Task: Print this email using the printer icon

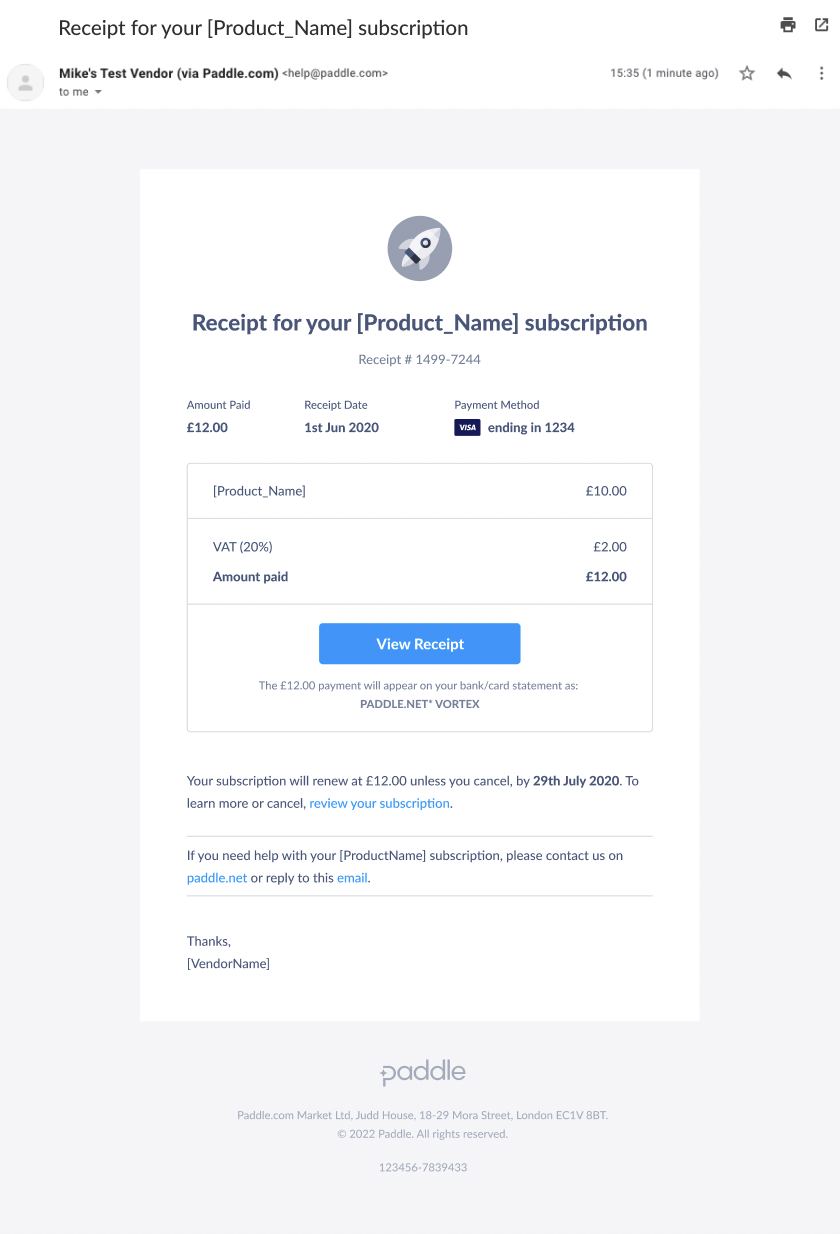Action: 788,25
